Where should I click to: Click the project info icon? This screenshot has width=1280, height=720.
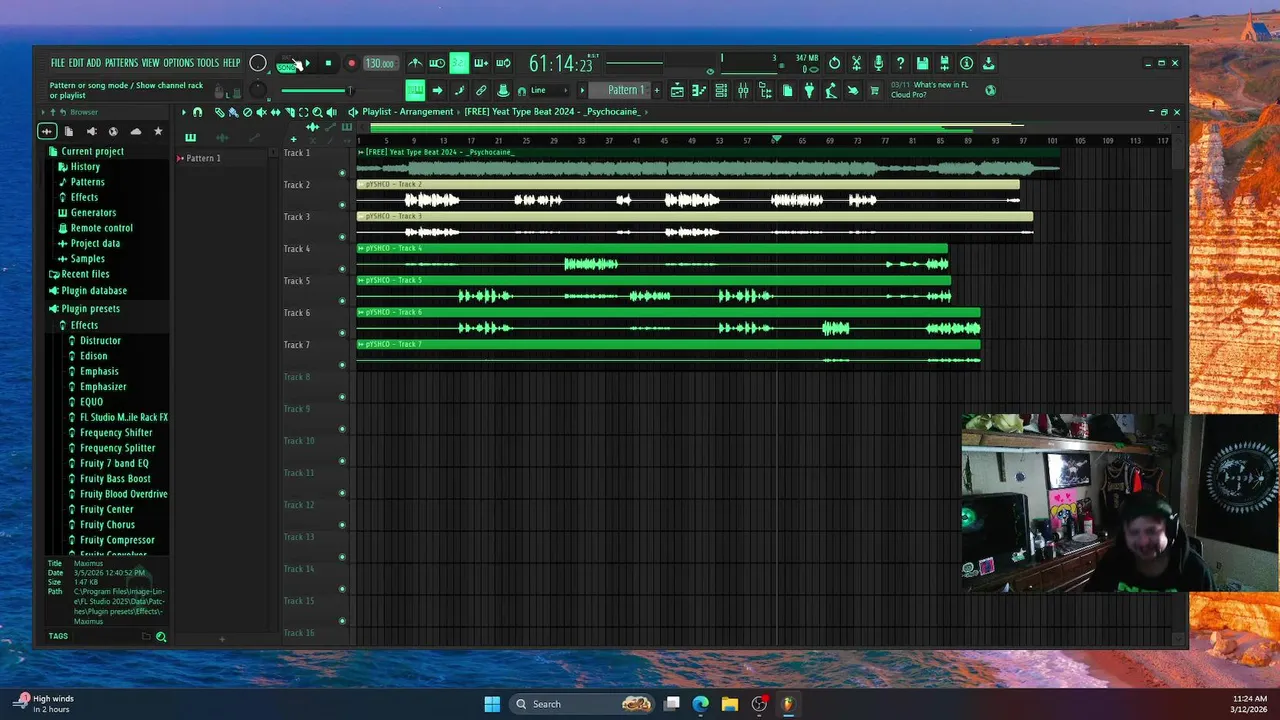966,63
